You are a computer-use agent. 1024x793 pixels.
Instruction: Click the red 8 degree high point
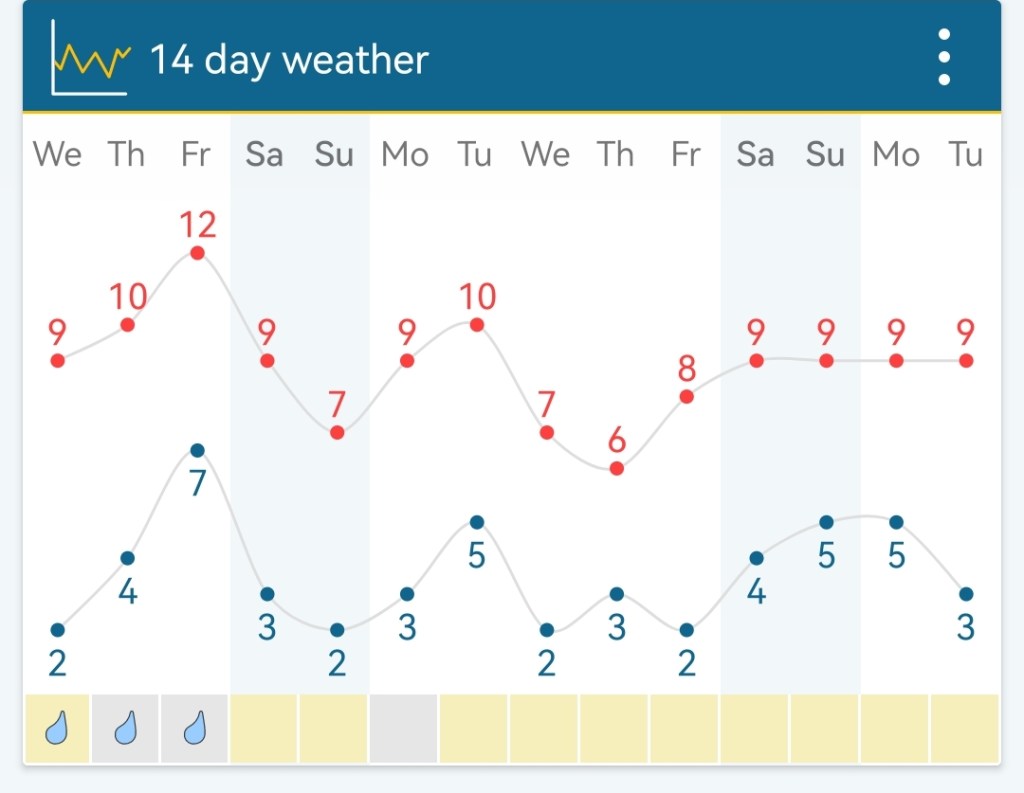[x=687, y=396]
